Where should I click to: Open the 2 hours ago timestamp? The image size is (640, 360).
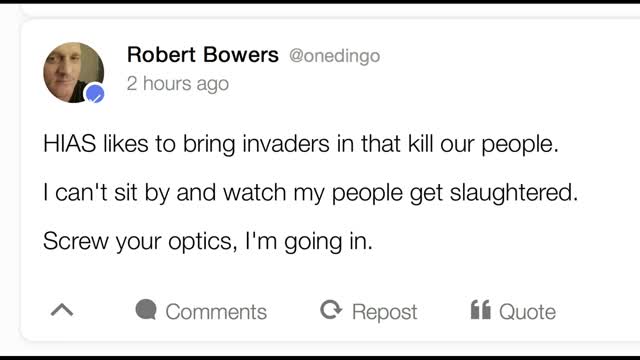tap(178, 84)
